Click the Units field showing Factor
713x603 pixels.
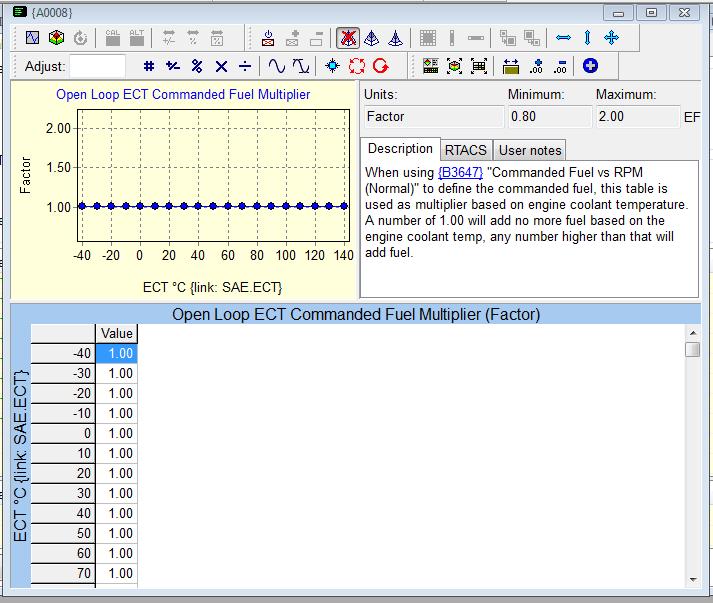click(x=434, y=117)
